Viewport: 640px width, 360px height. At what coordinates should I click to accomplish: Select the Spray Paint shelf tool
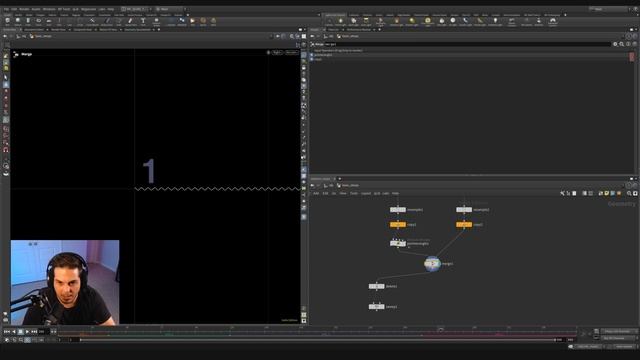pos(131,21)
